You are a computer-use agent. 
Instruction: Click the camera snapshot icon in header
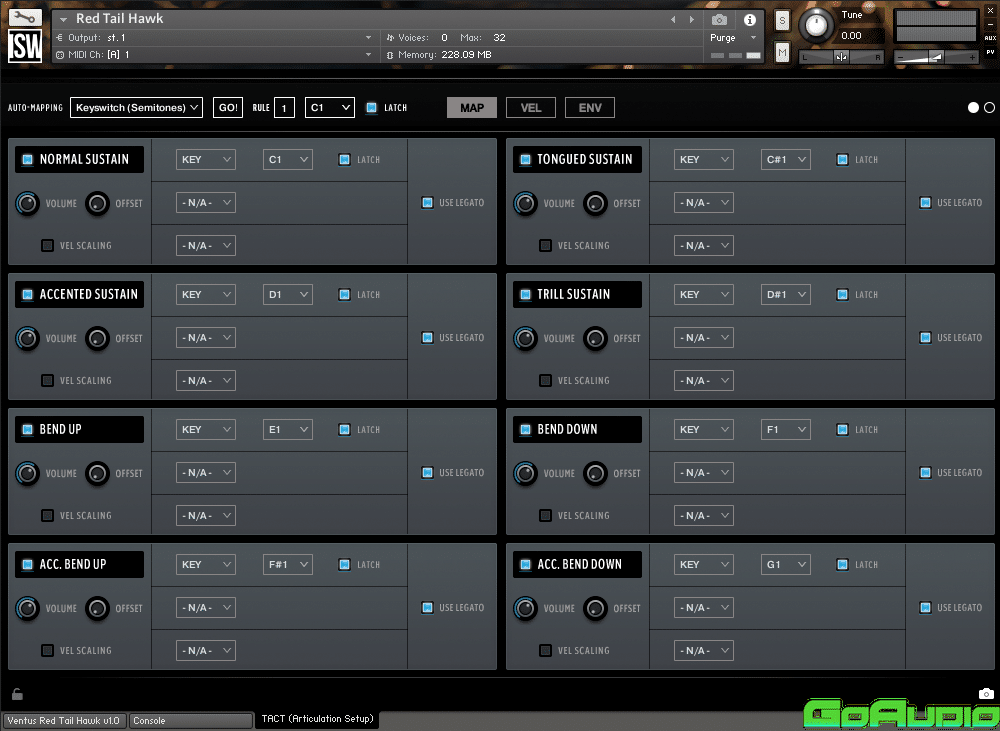tap(719, 19)
